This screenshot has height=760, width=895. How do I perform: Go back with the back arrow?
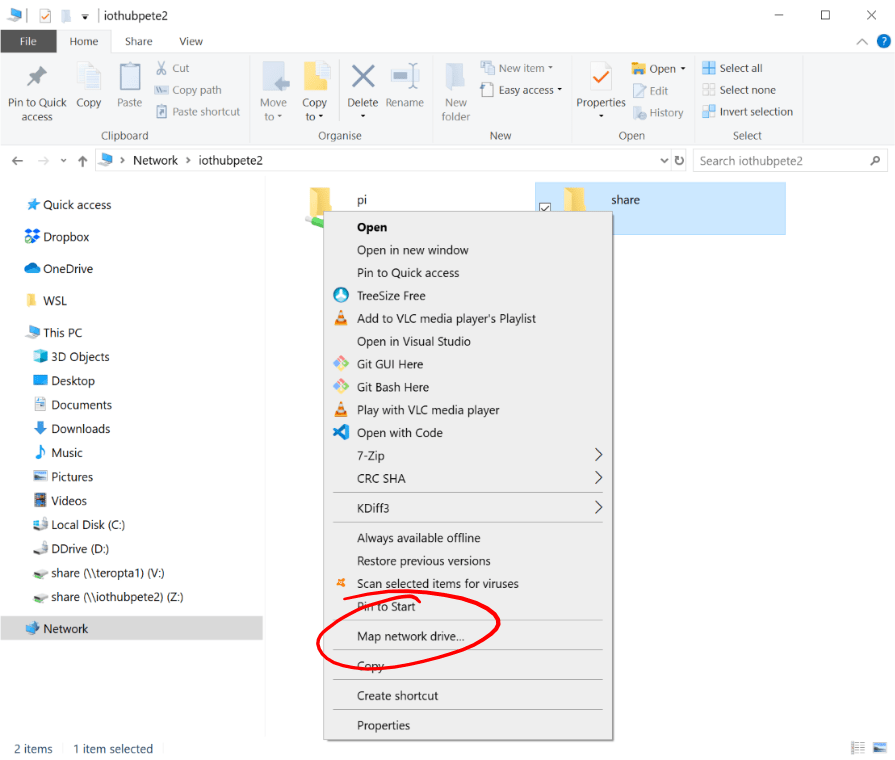[18, 161]
